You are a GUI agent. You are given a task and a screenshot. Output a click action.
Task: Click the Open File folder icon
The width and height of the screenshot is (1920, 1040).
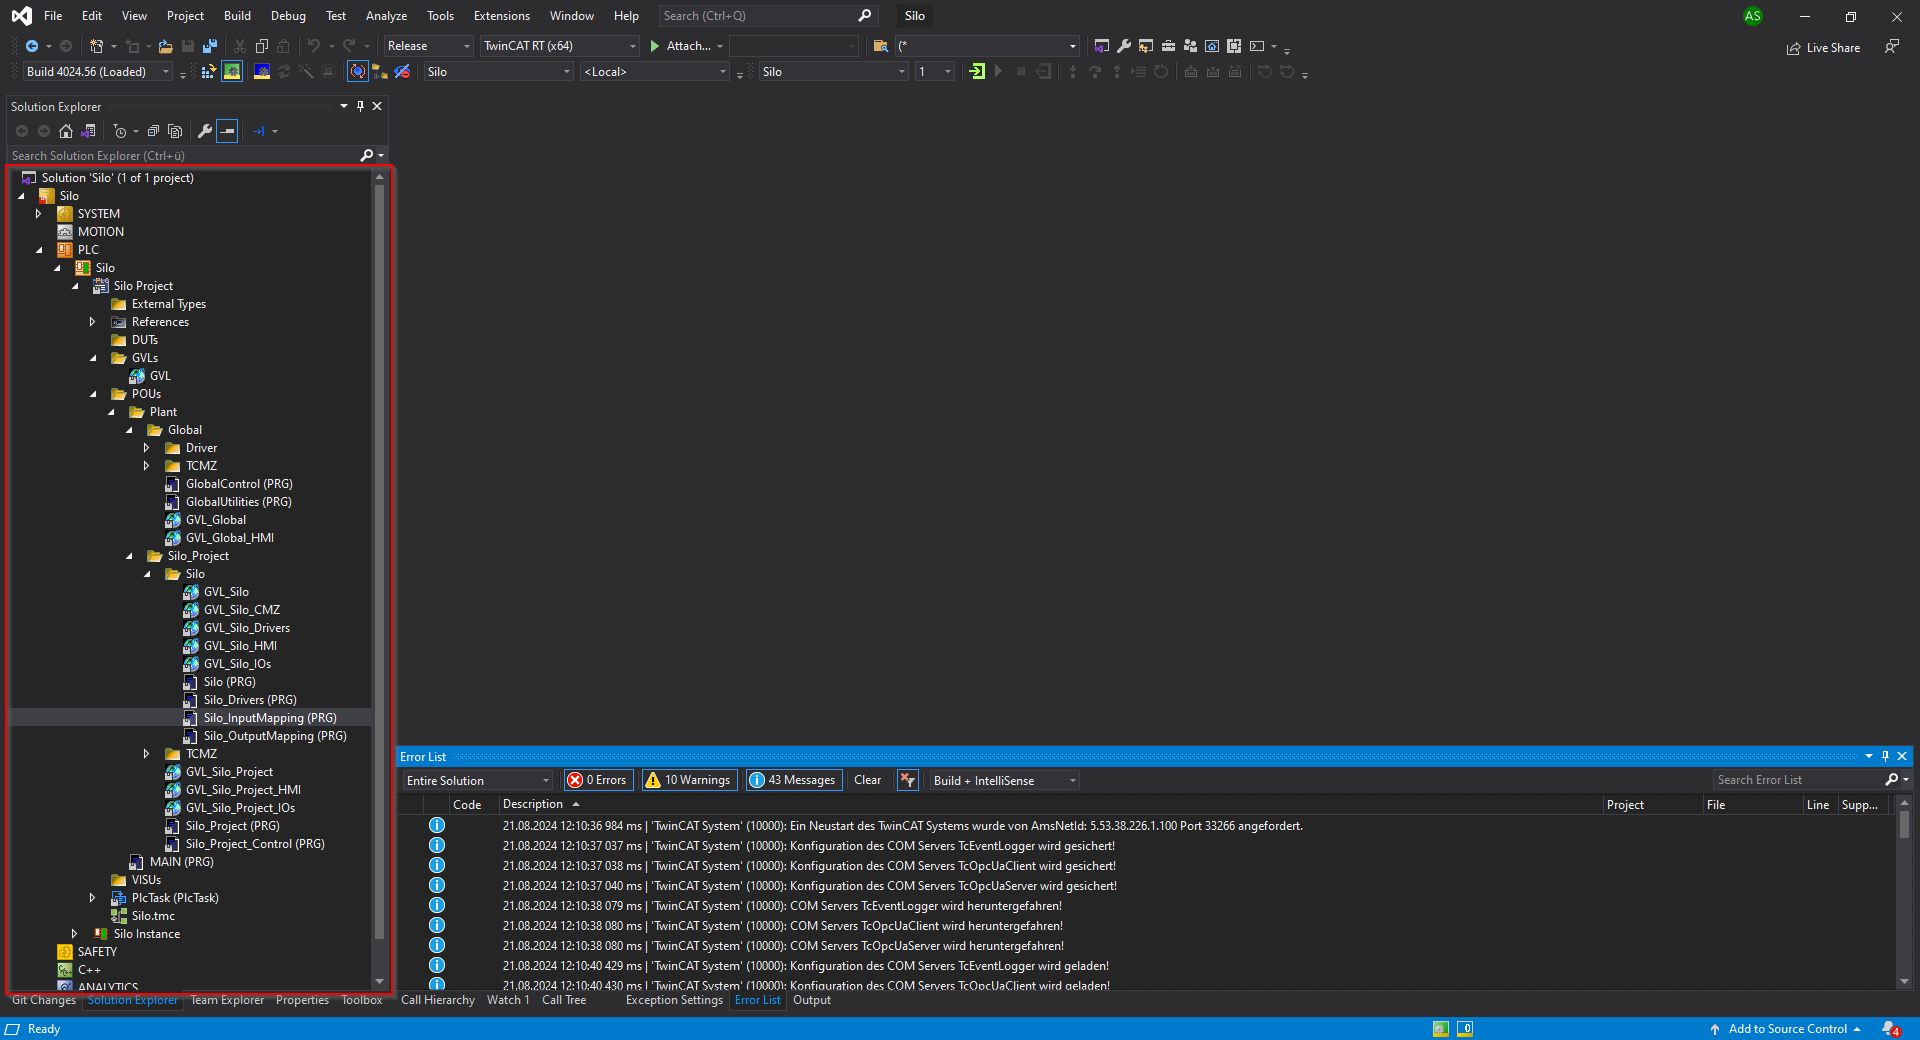pos(166,46)
